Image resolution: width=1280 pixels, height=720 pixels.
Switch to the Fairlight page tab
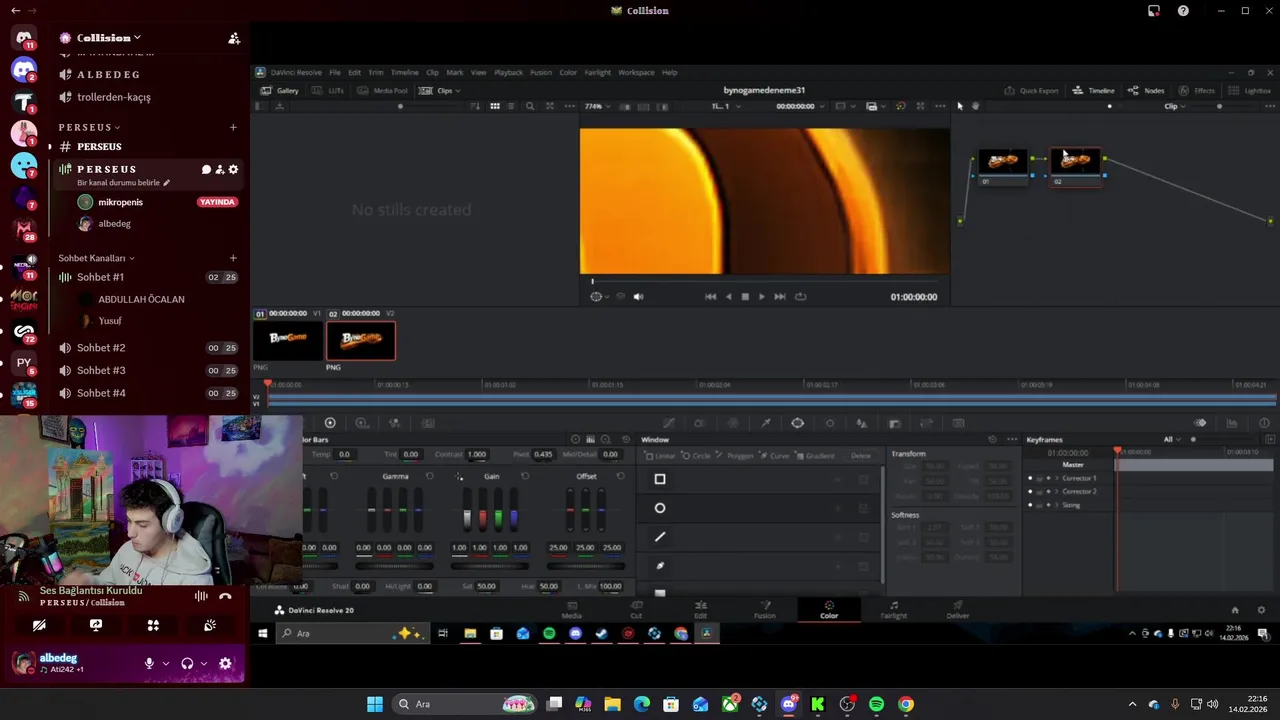(x=893, y=609)
